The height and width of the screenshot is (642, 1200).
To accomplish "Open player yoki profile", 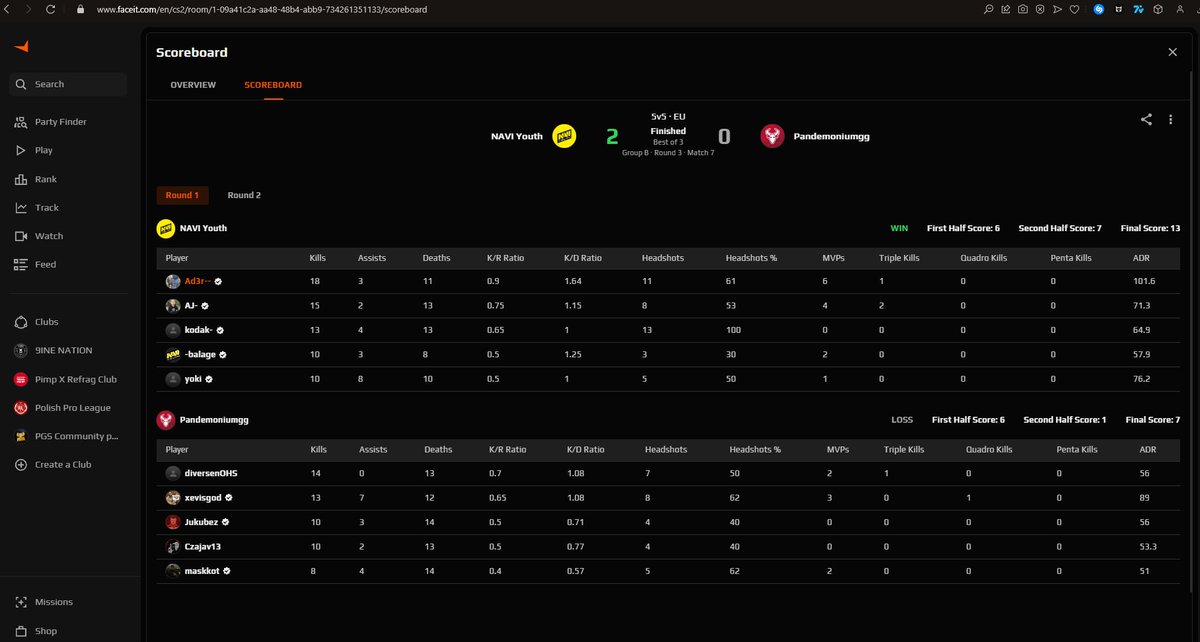I will click(193, 379).
